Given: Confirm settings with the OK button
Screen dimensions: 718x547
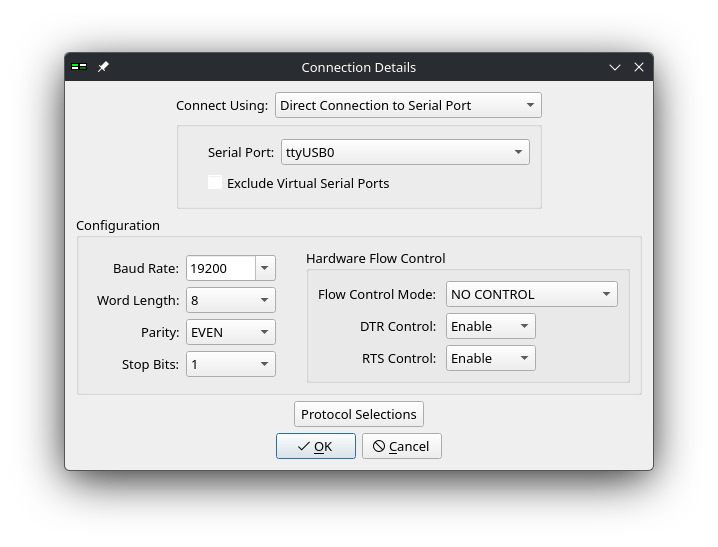Looking at the screenshot, I should [315, 446].
